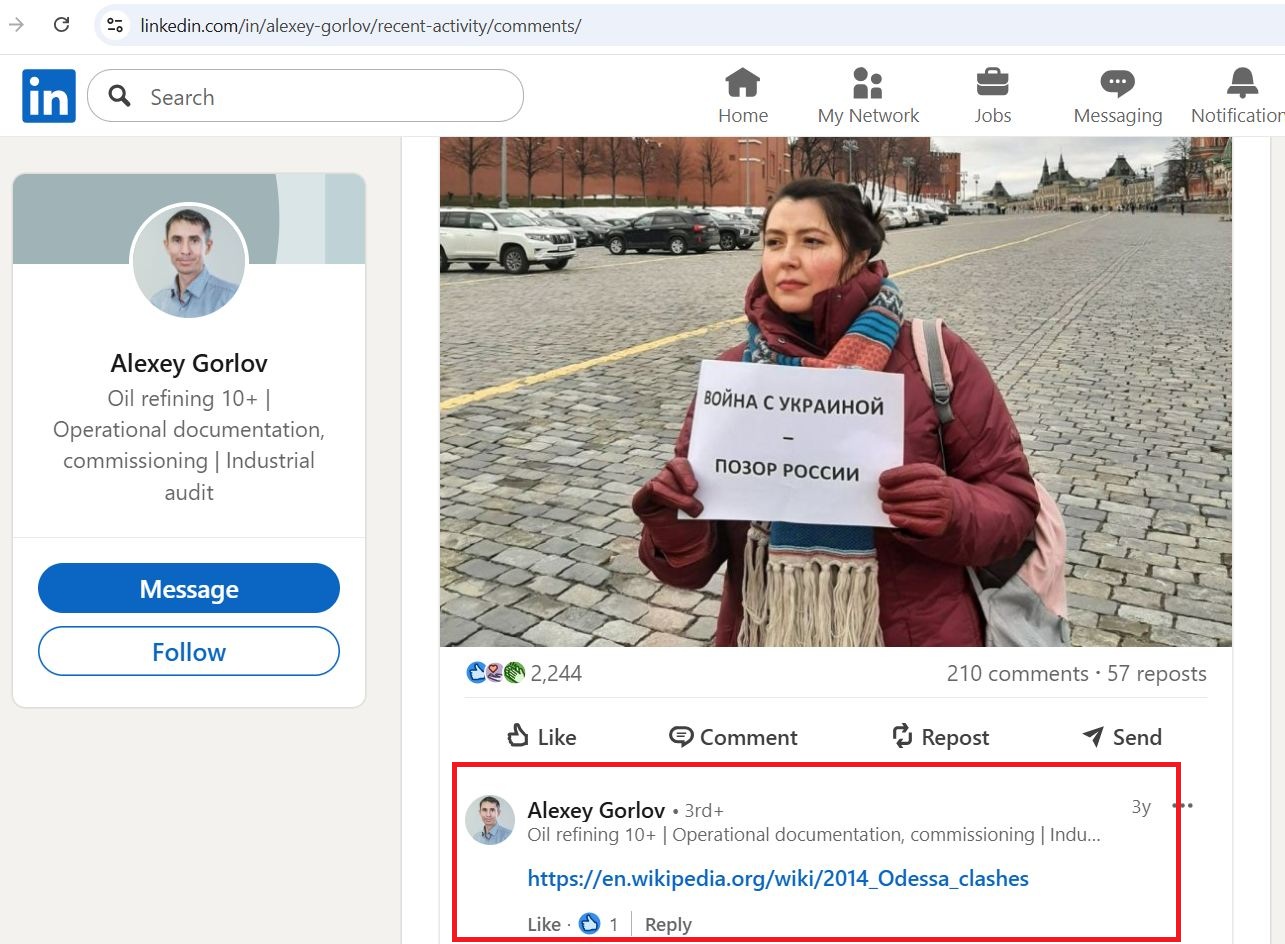Open site information in the address bar
The image size is (1285, 944).
[x=115, y=25]
